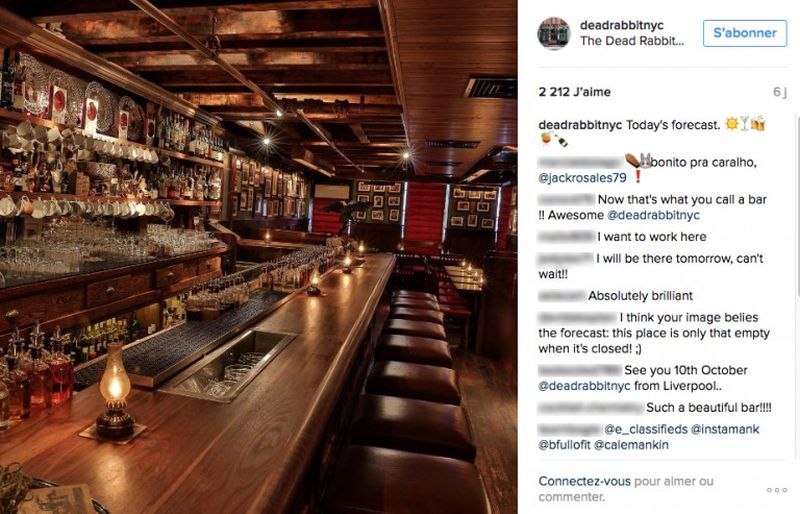Click the S'abonner follow button
Screen dimensions: 800x514
coord(745,33)
